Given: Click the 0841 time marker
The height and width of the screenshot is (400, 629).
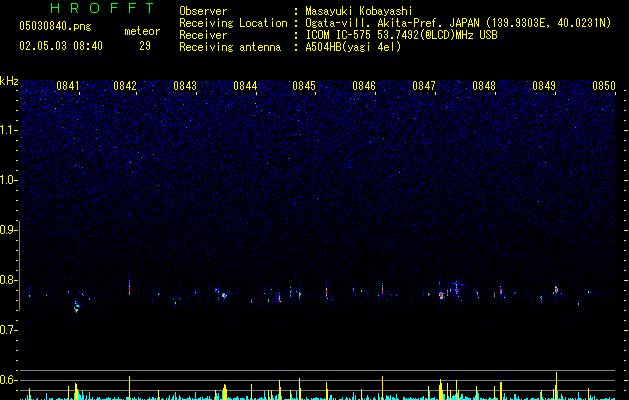Looking at the screenshot, I should point(67,86).
